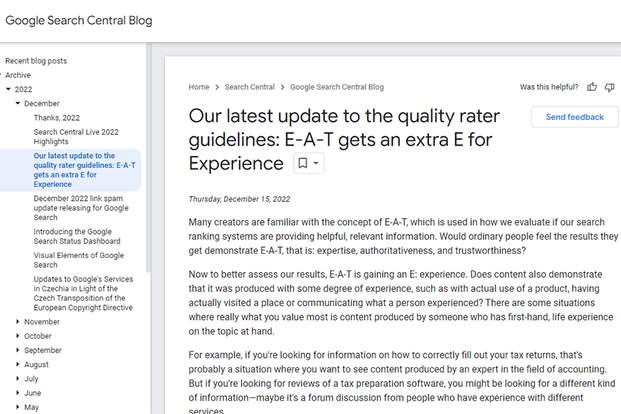The image size is (621, 414).
Task: Open the Home breadcrumb link
Action: click(199, 87)
